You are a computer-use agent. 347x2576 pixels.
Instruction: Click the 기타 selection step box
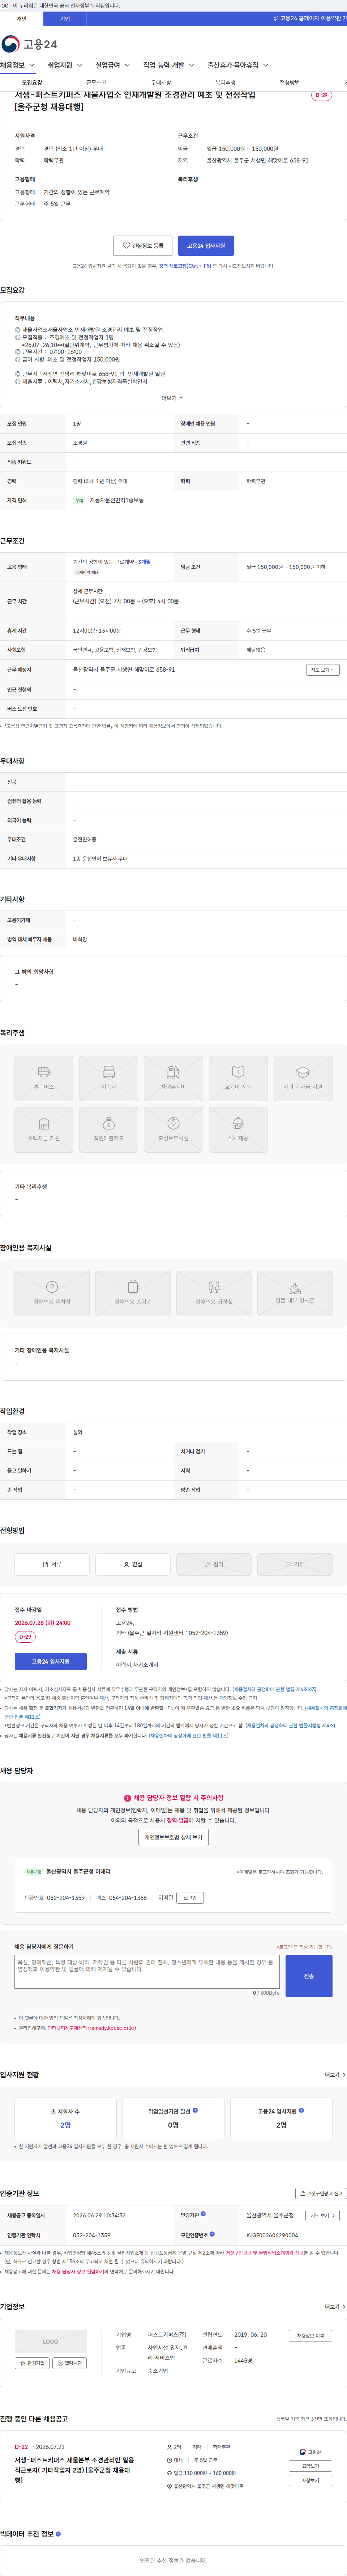(x=295, y=1564)
